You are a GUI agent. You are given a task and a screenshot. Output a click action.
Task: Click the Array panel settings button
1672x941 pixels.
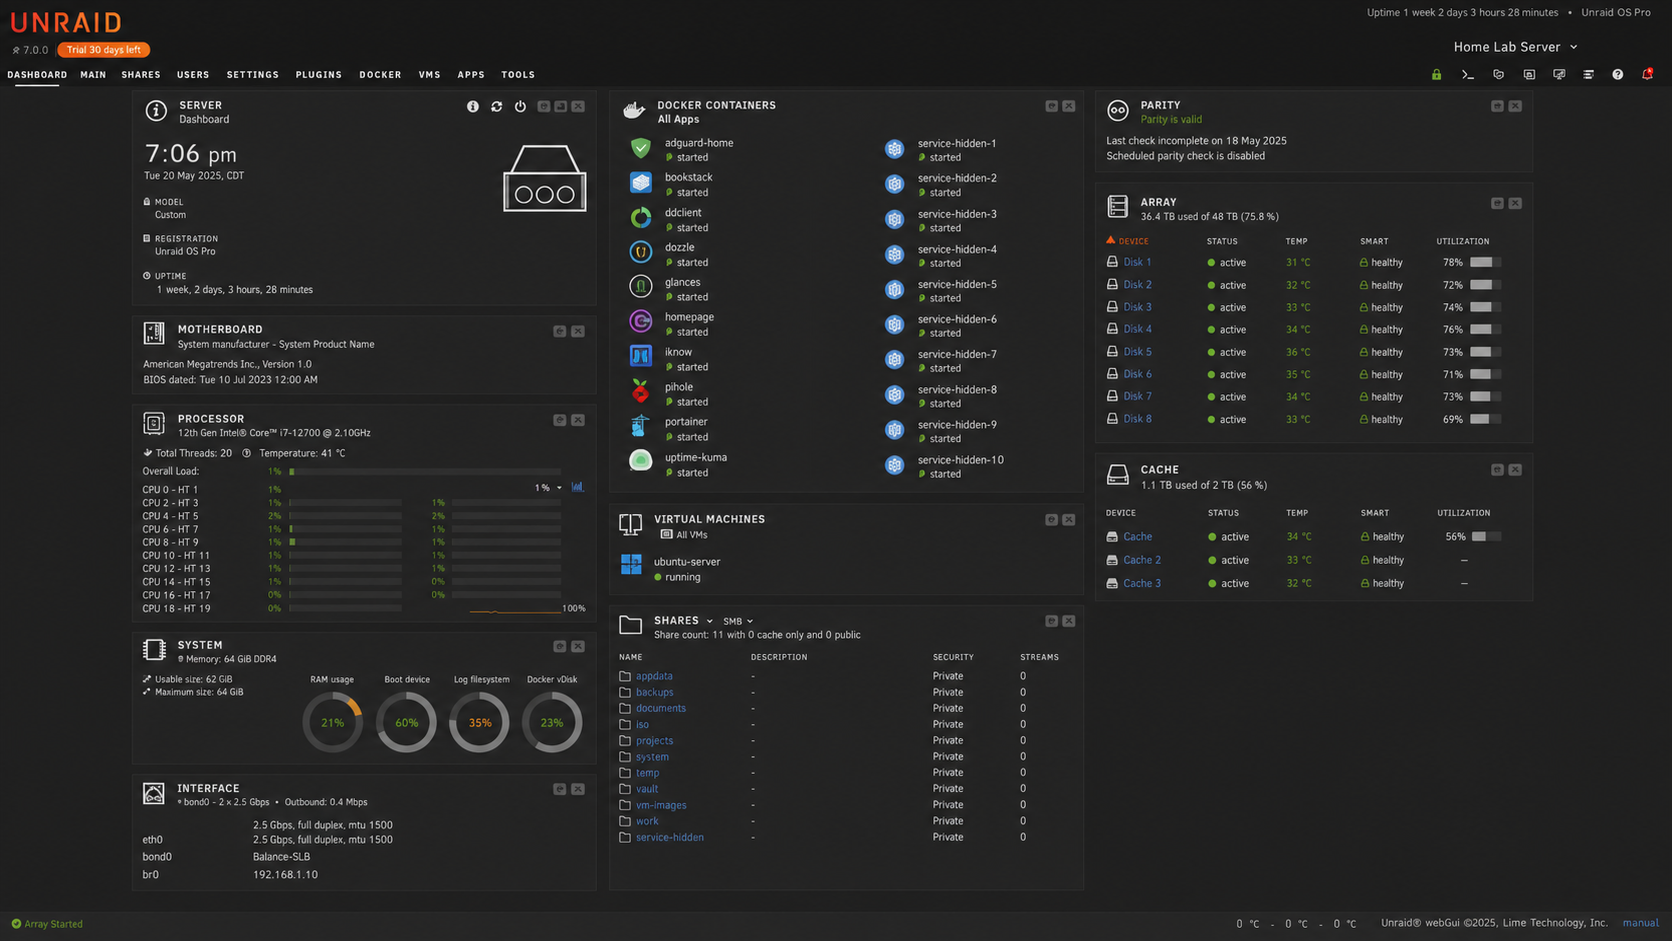pos(1497,203)
